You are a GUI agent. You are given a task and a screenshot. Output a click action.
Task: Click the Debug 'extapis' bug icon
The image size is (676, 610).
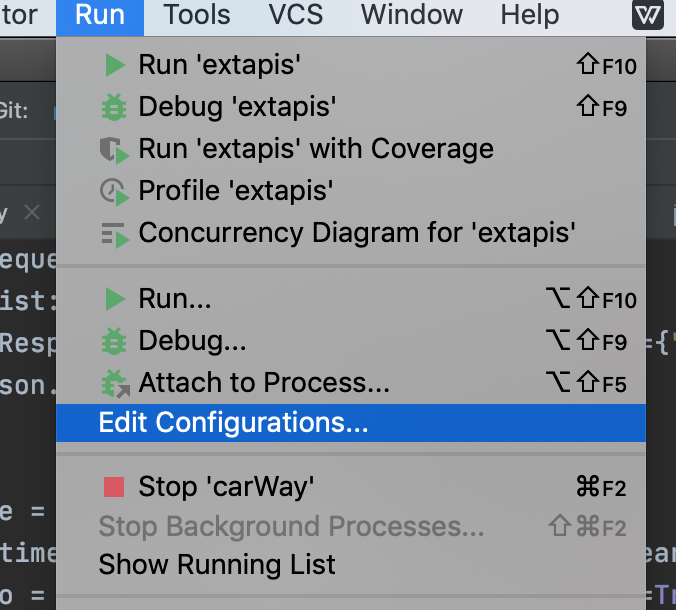coord(115,107)
